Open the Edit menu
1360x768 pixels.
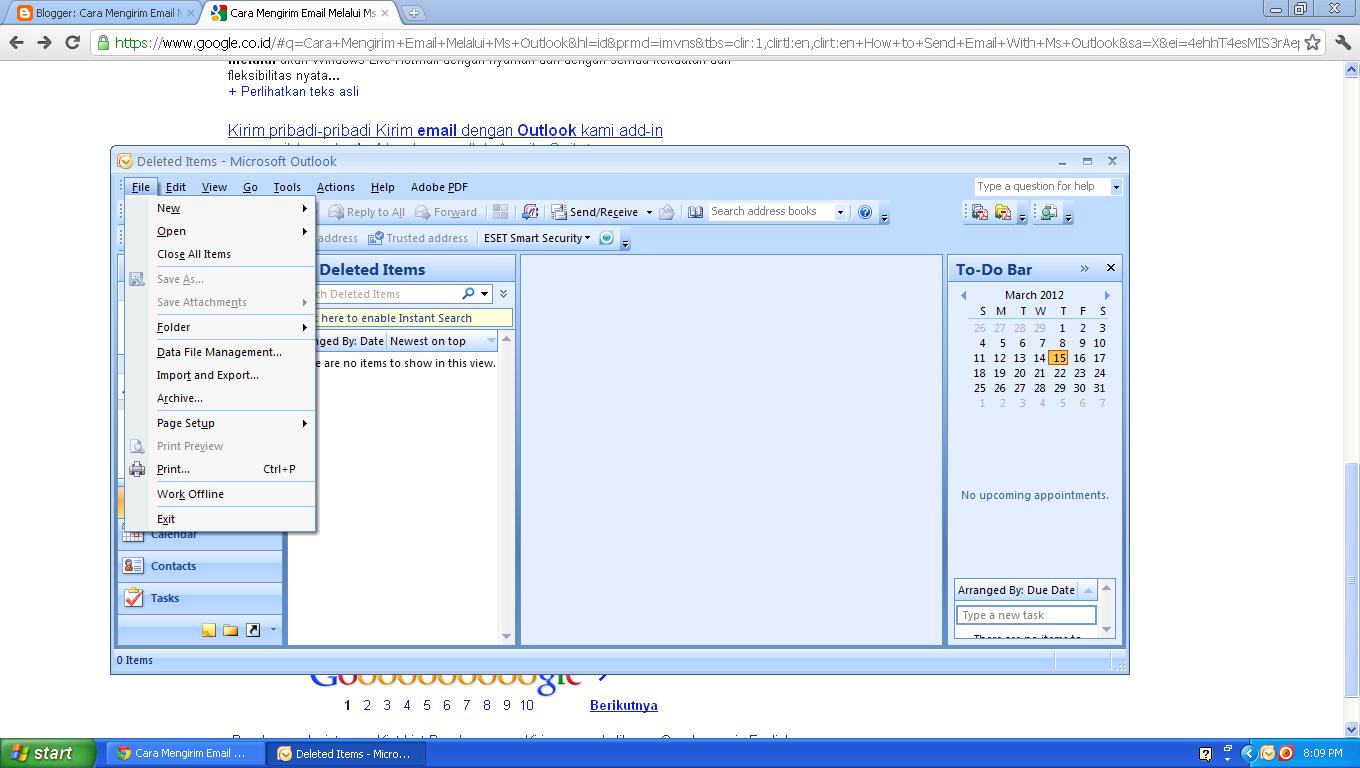point(176,187)
